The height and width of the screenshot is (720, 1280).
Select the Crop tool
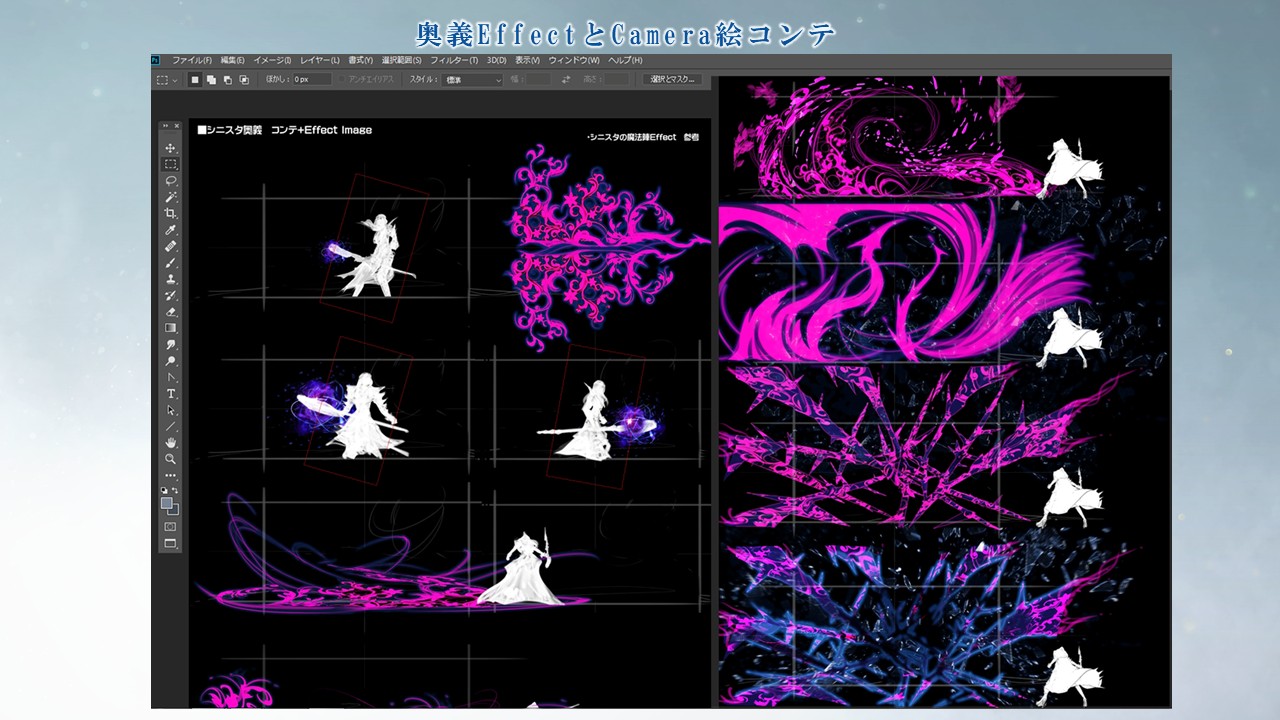coord(171,213)
